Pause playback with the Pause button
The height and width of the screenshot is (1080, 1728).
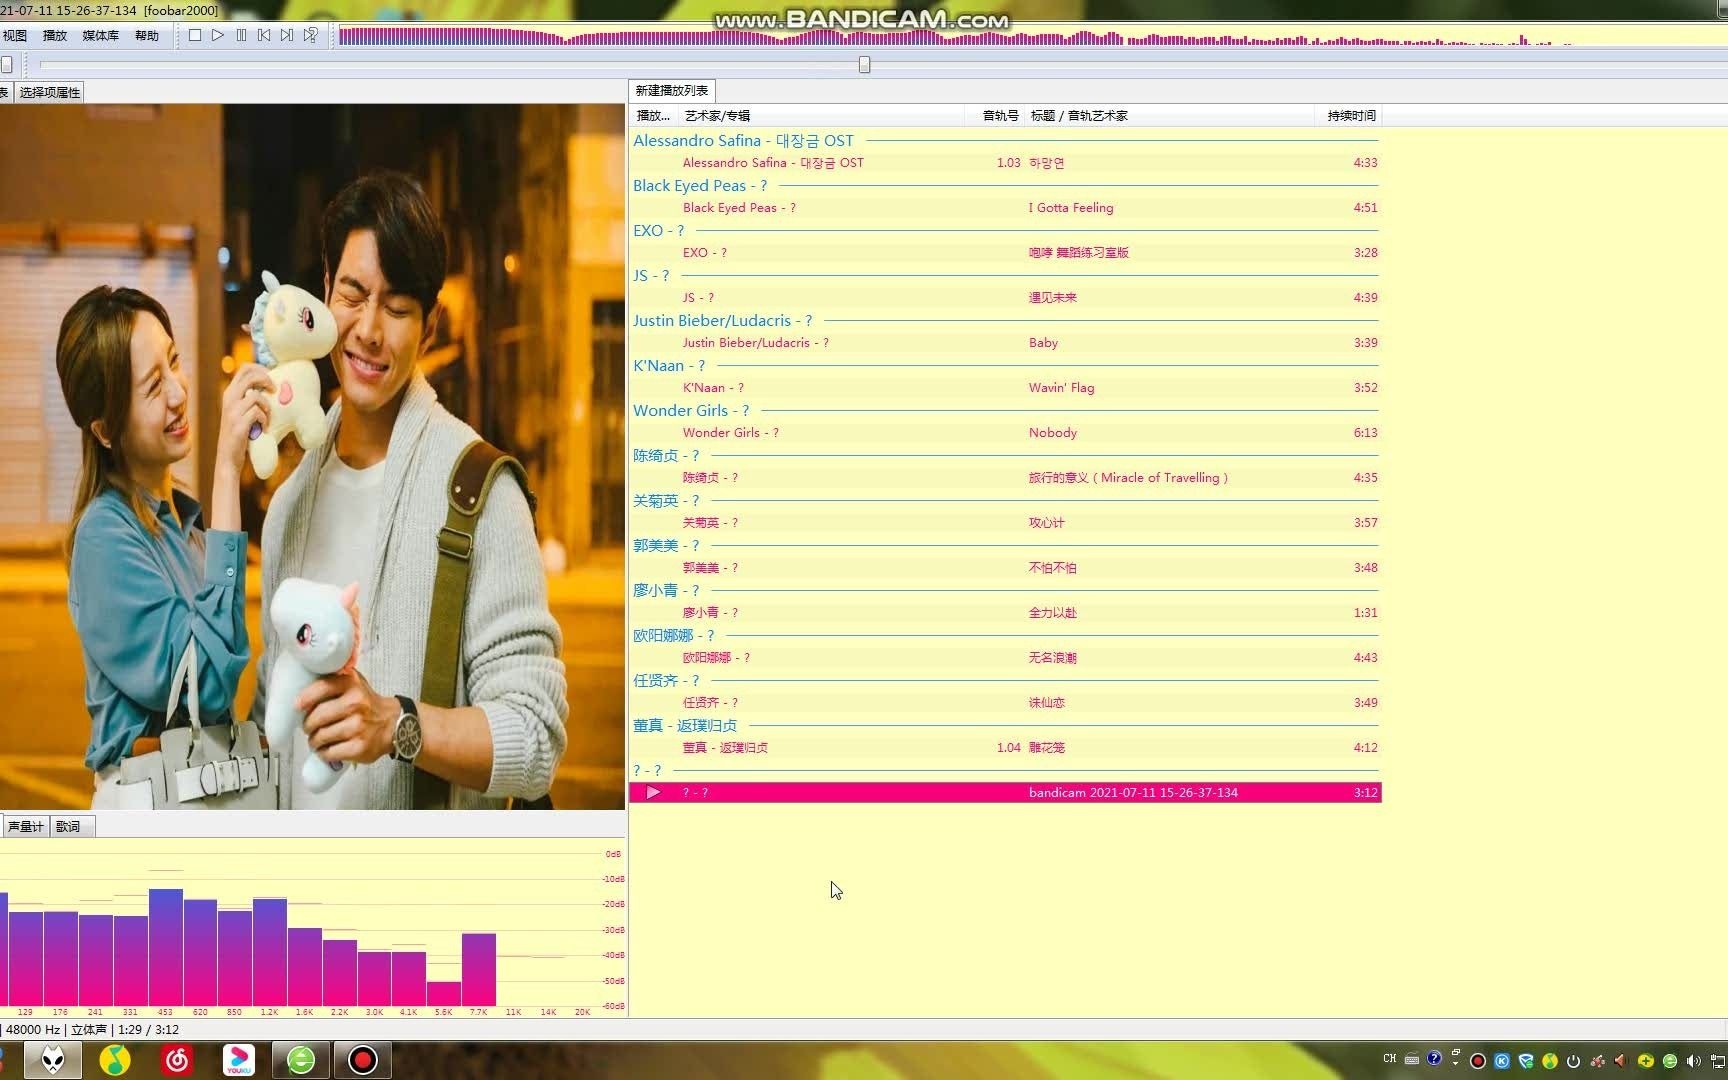(241, 36)
